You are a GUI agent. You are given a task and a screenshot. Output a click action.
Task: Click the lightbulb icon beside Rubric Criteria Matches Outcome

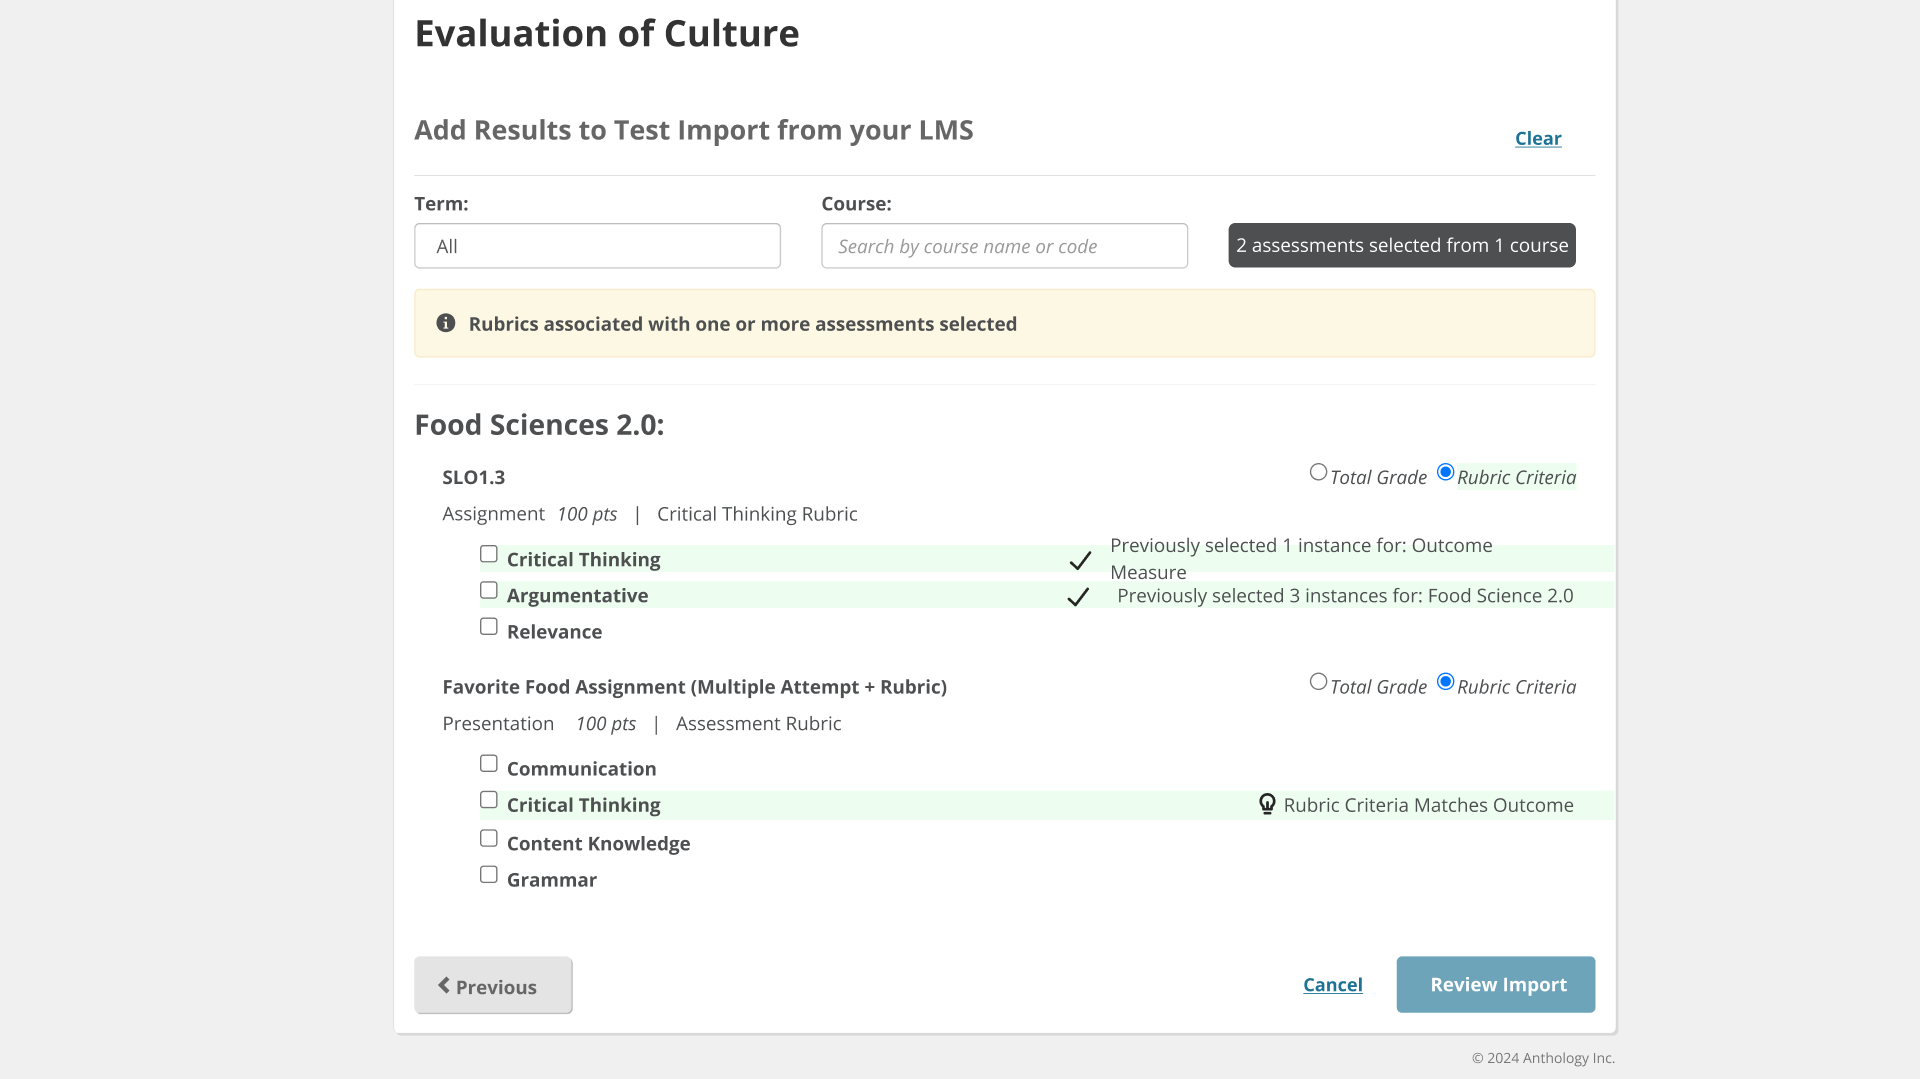pyautogui.click(x=1267, y=804)
